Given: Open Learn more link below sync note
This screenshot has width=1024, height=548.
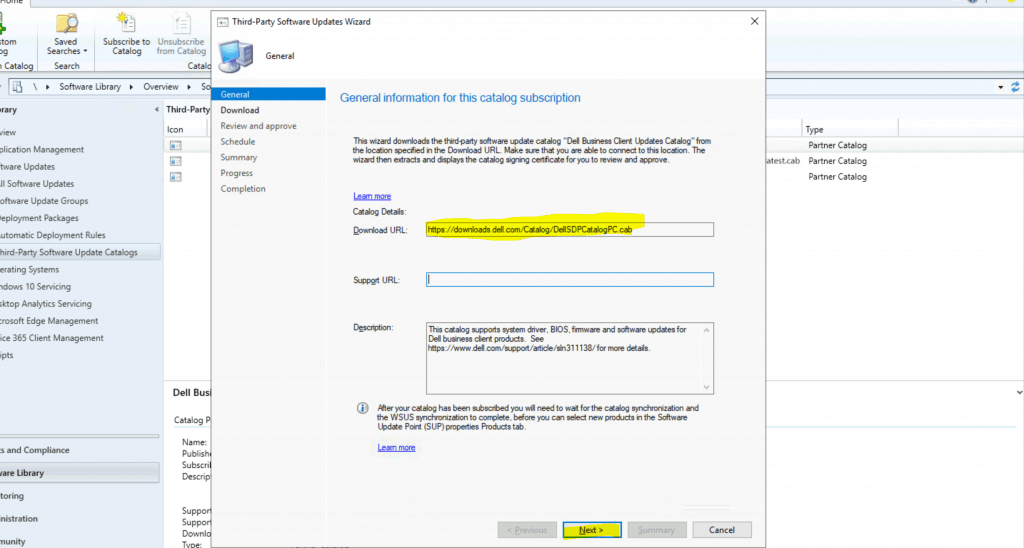Looking at the screenshot, I should tap(396, 447).
